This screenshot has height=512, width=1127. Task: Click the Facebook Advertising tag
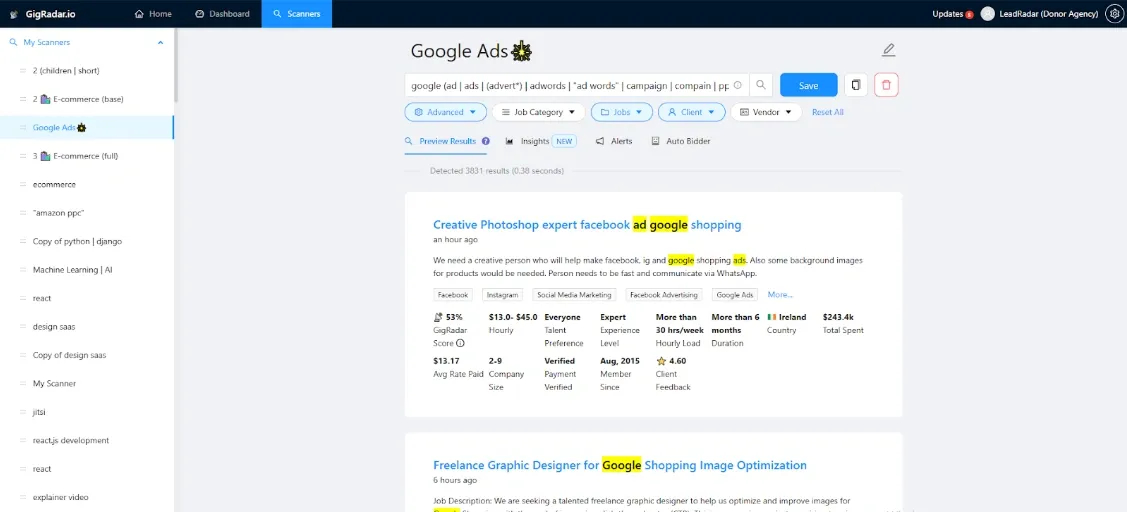[663, 295]
